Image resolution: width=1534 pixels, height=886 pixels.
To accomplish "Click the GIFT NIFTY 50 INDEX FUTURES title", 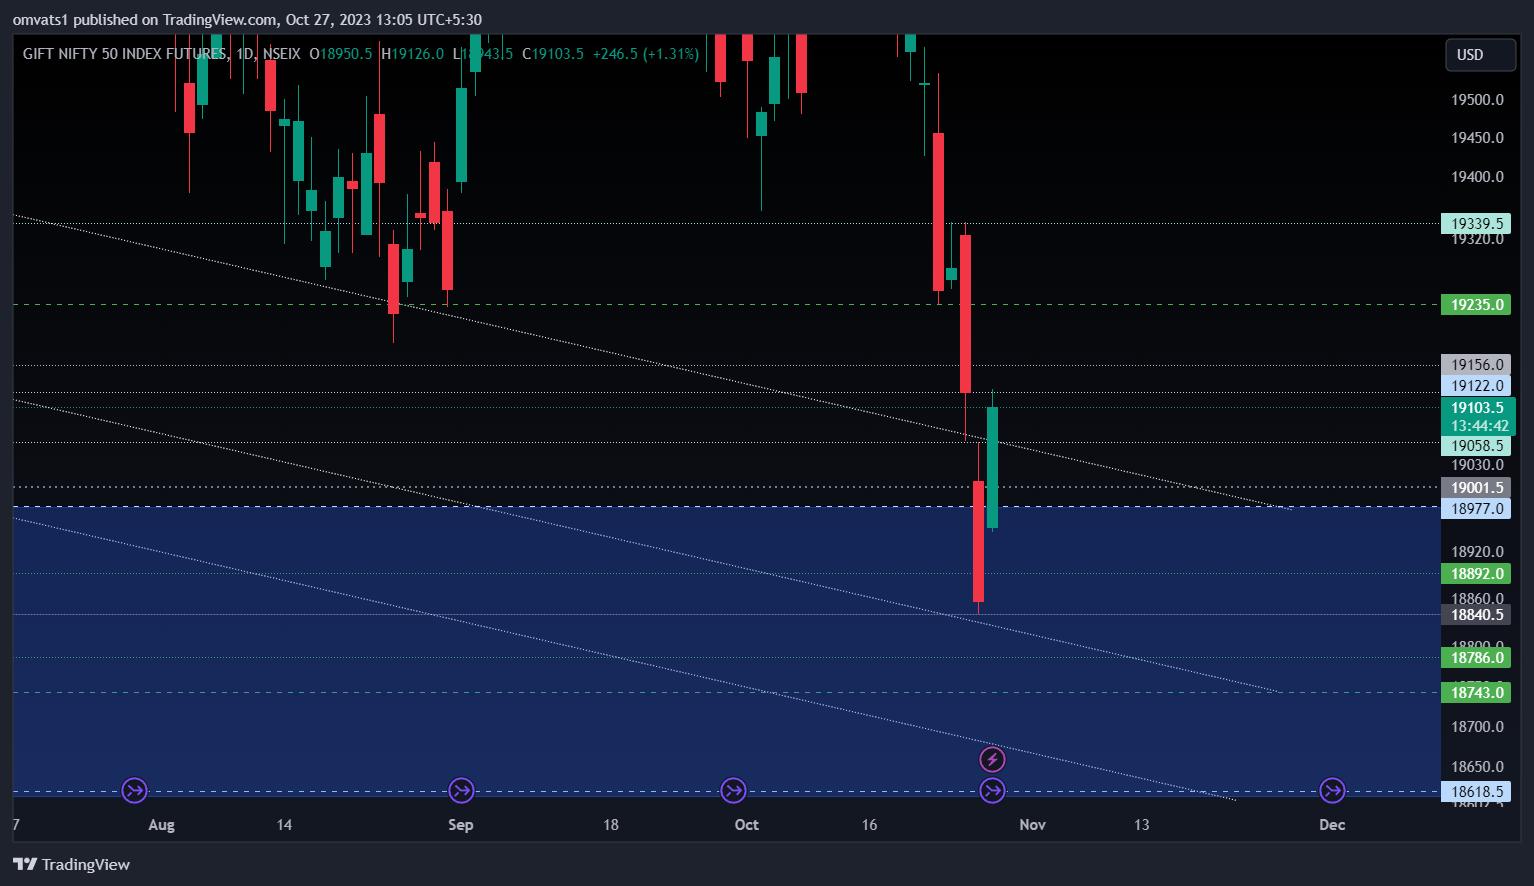I will pos(125,54).
